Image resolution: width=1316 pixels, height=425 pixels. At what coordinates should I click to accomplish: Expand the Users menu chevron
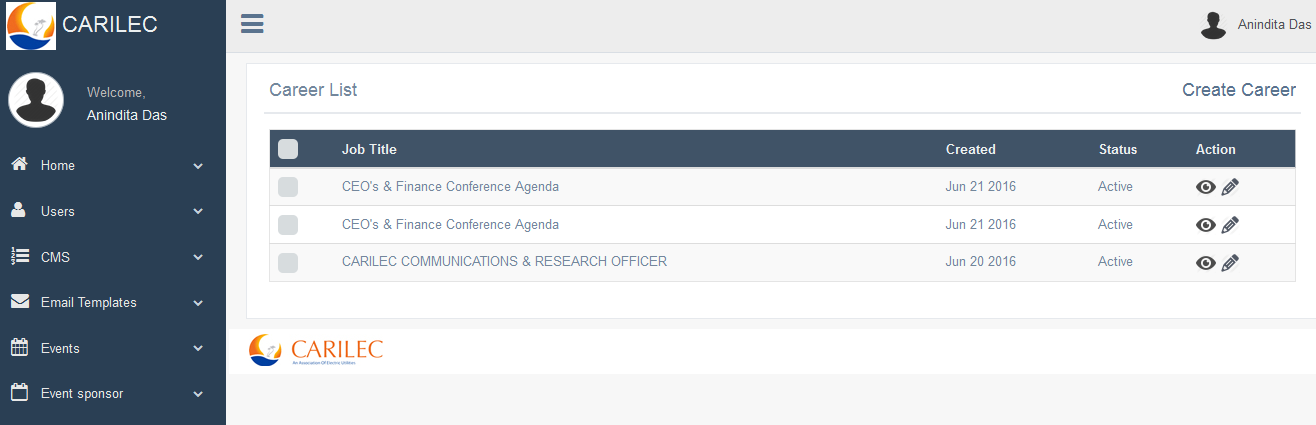tap(198, 212)
